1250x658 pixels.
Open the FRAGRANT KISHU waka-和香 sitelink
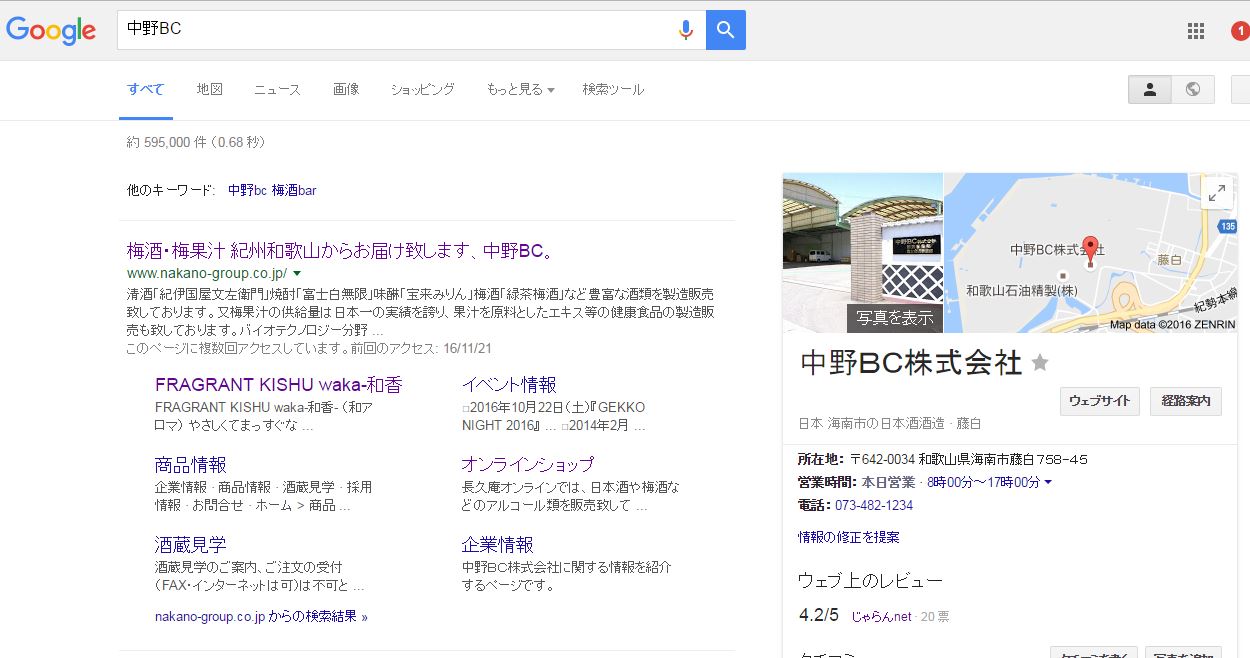tap(279, 385)
